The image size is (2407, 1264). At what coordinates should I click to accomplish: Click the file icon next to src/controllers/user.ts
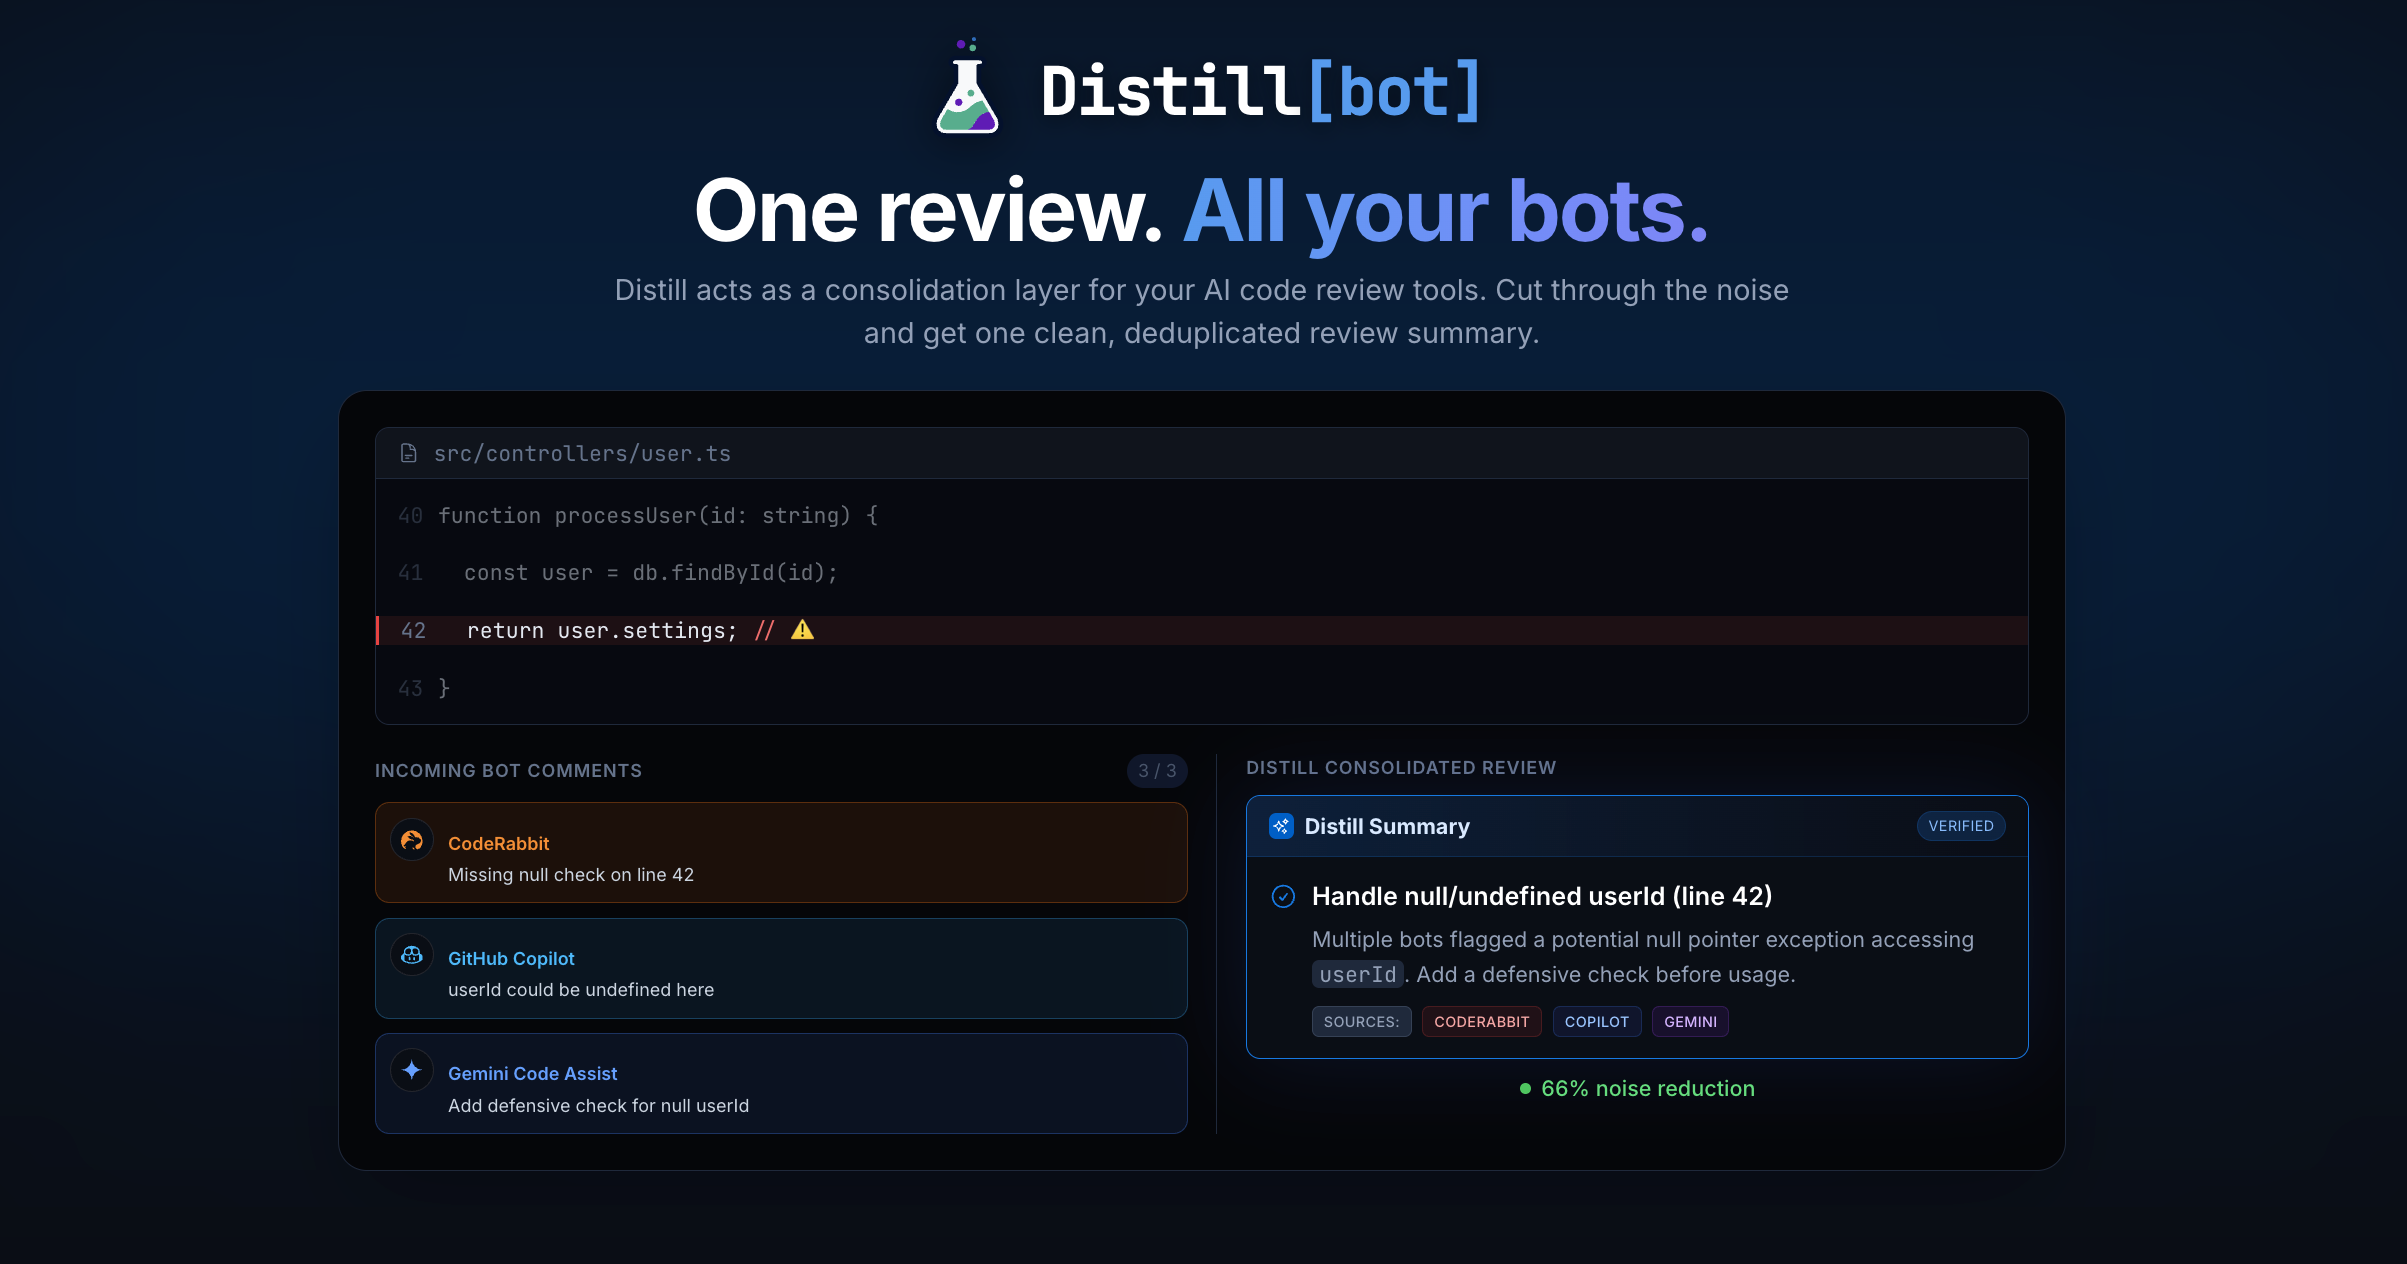[x=408, y=452]
